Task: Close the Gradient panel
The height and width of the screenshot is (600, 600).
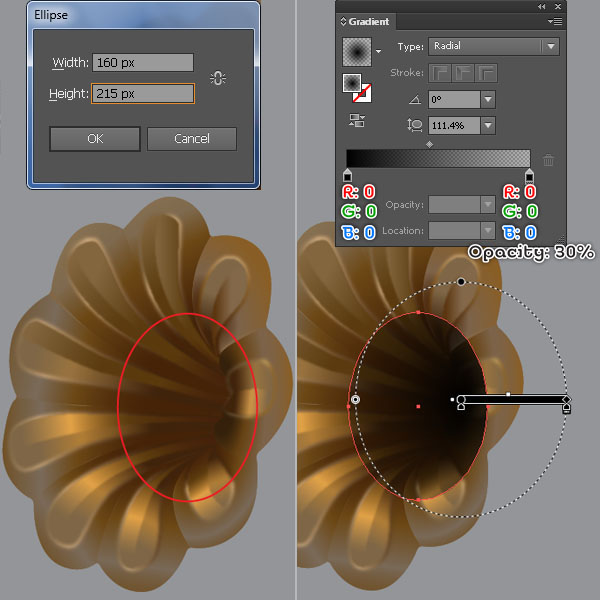Action: point(558,7)
